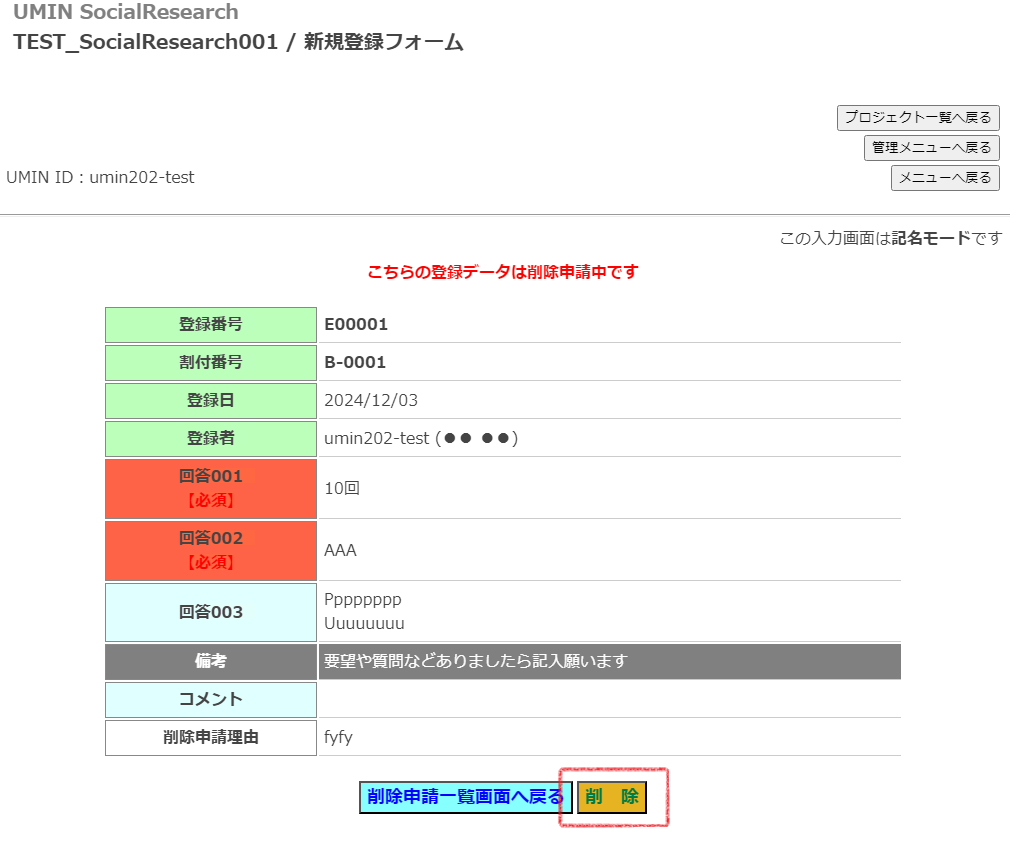This screenshot has height=842, width=1010.
Task: Click the E00001 registration number value
Action: [x=356, y=325]
